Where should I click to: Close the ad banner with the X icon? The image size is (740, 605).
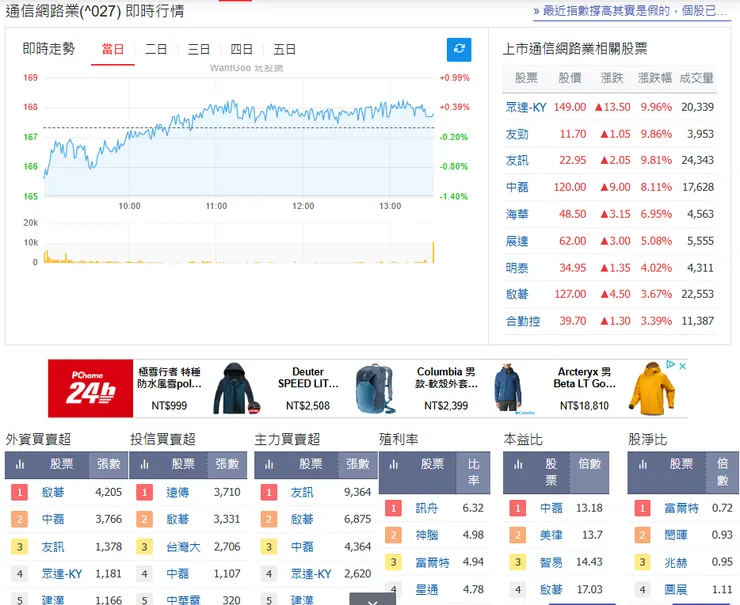[682, 366]
